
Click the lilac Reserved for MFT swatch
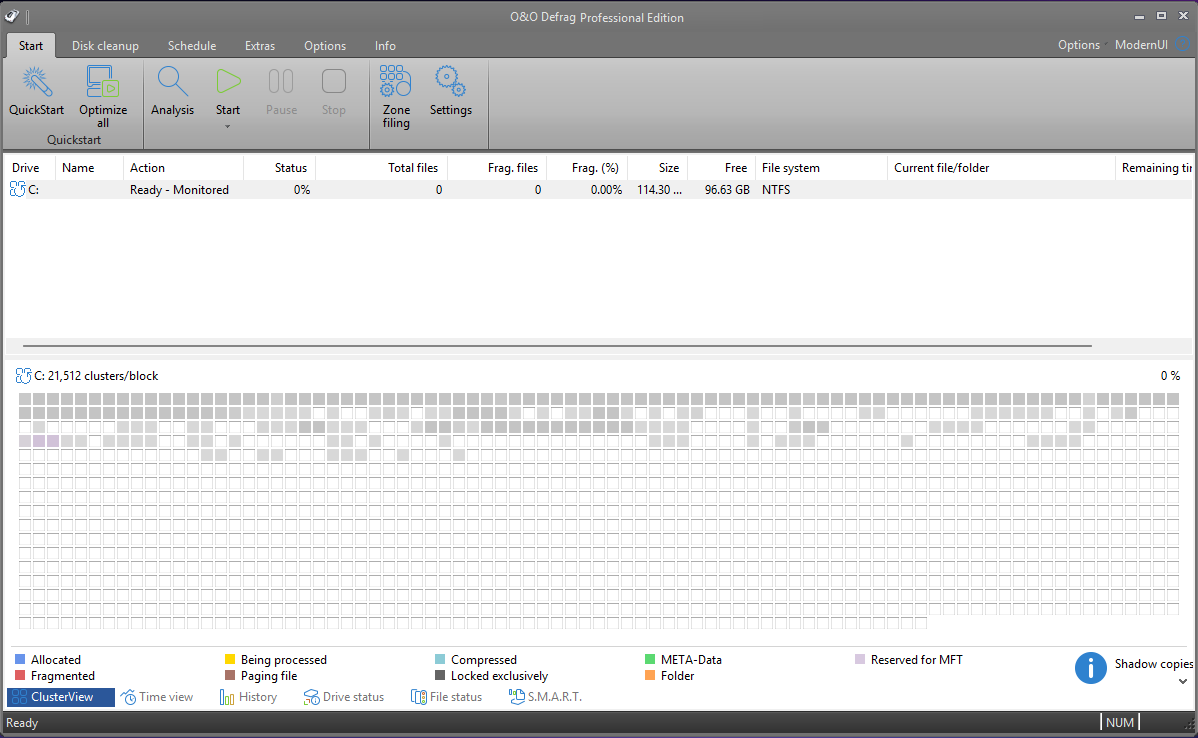[x=860, y=659]
